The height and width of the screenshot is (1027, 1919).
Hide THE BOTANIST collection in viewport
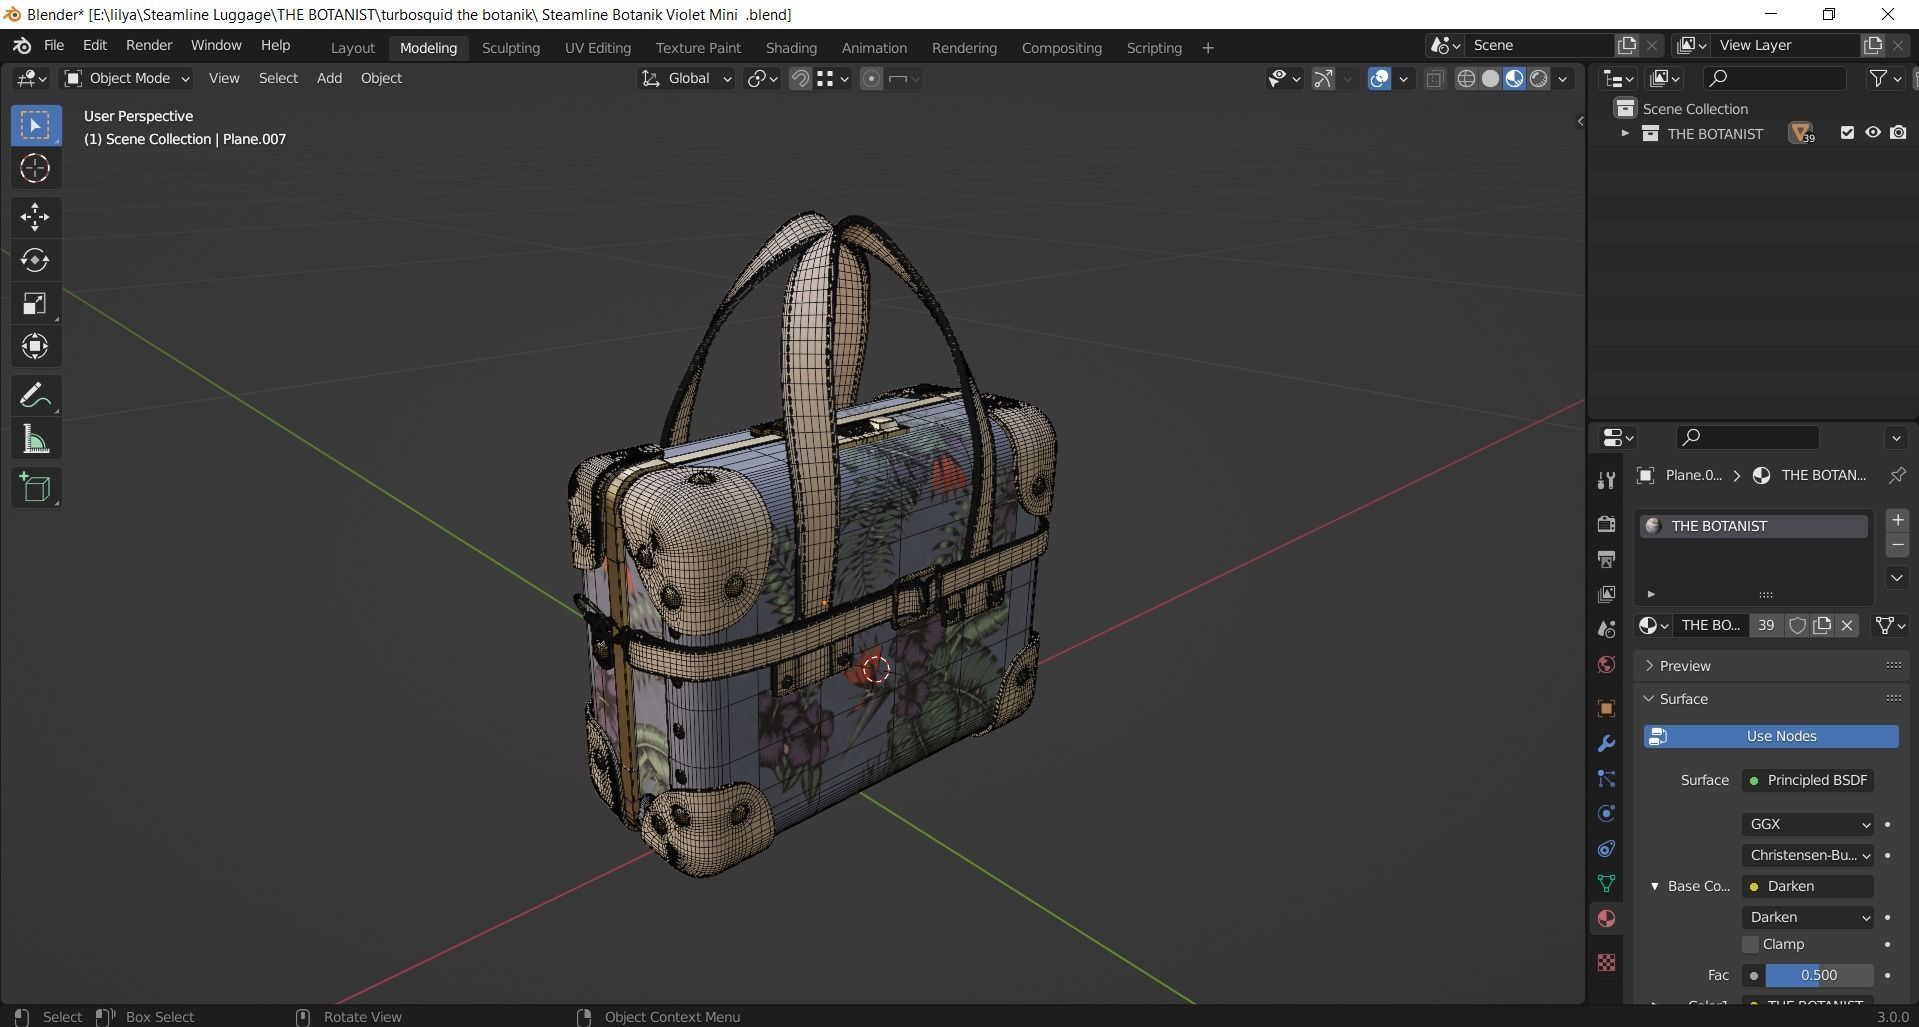point(1872,133)
